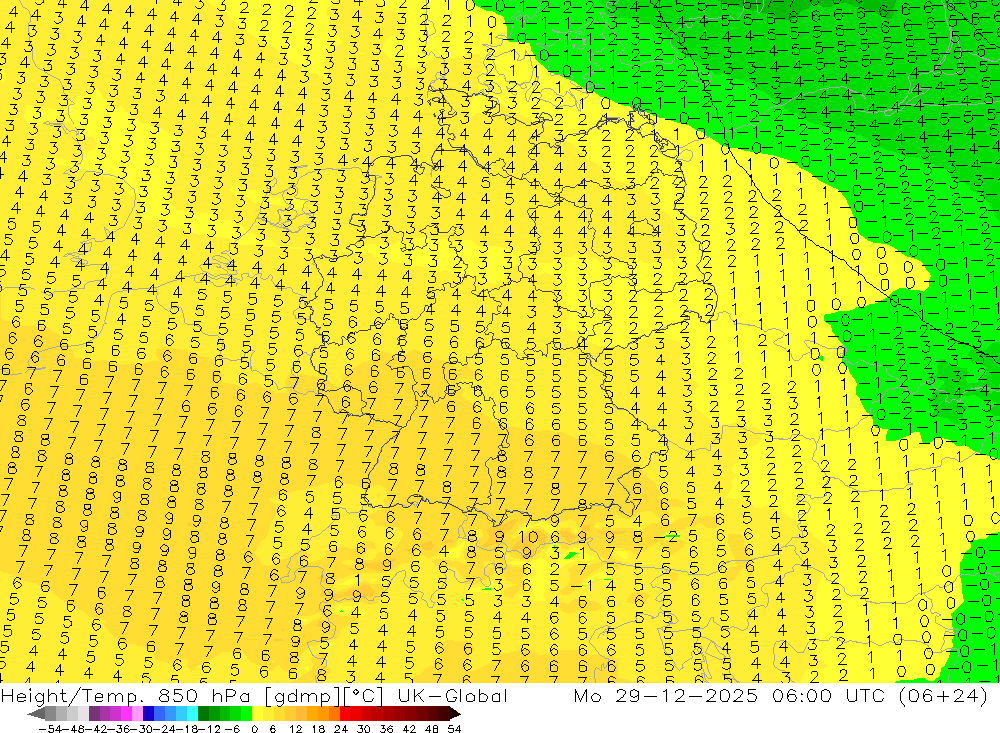Pick the dark green legend swatch above -12

coord(203,713)
